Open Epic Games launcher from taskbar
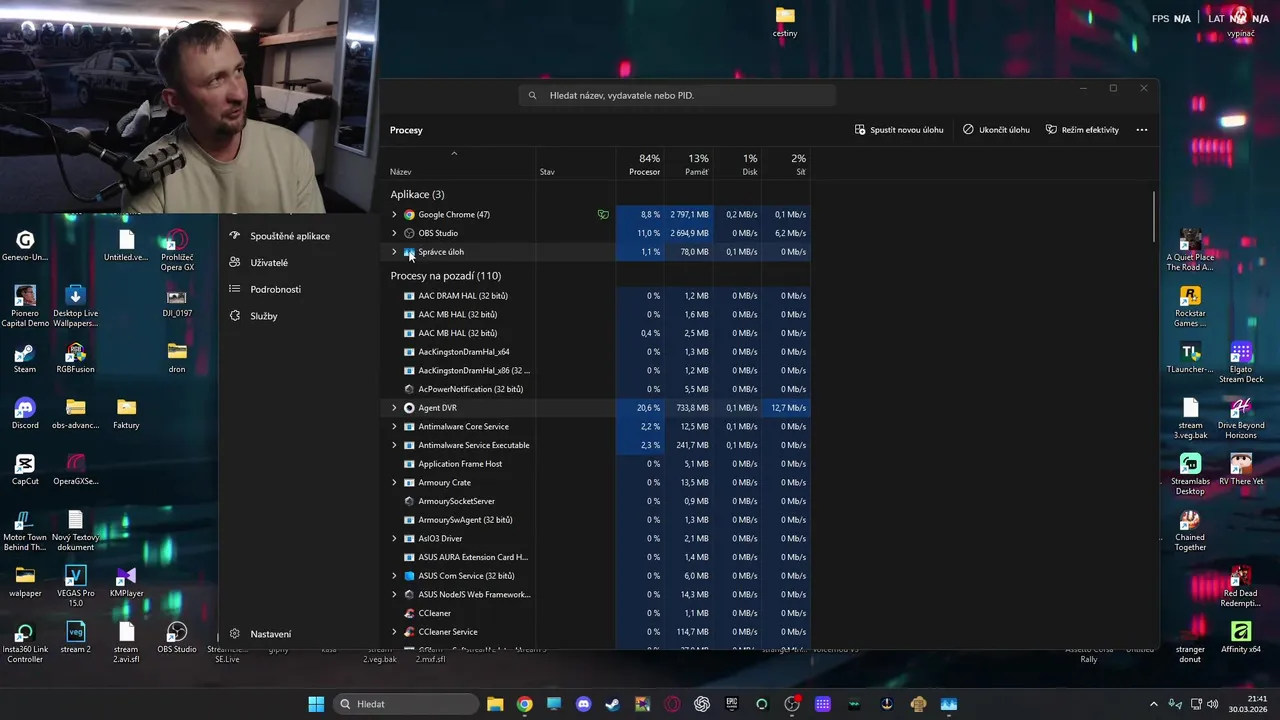1280x720 pixels. click(732, 704)
